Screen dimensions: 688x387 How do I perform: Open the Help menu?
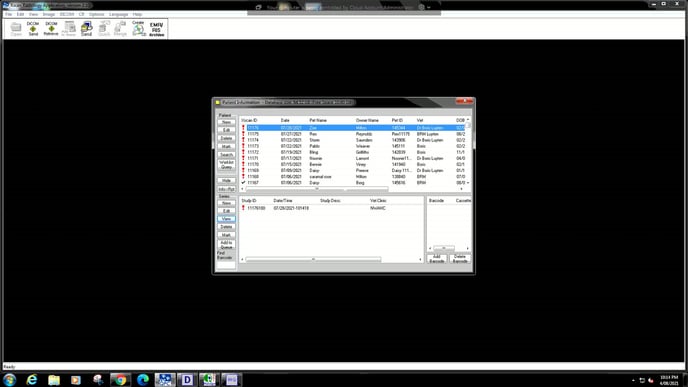137,14
